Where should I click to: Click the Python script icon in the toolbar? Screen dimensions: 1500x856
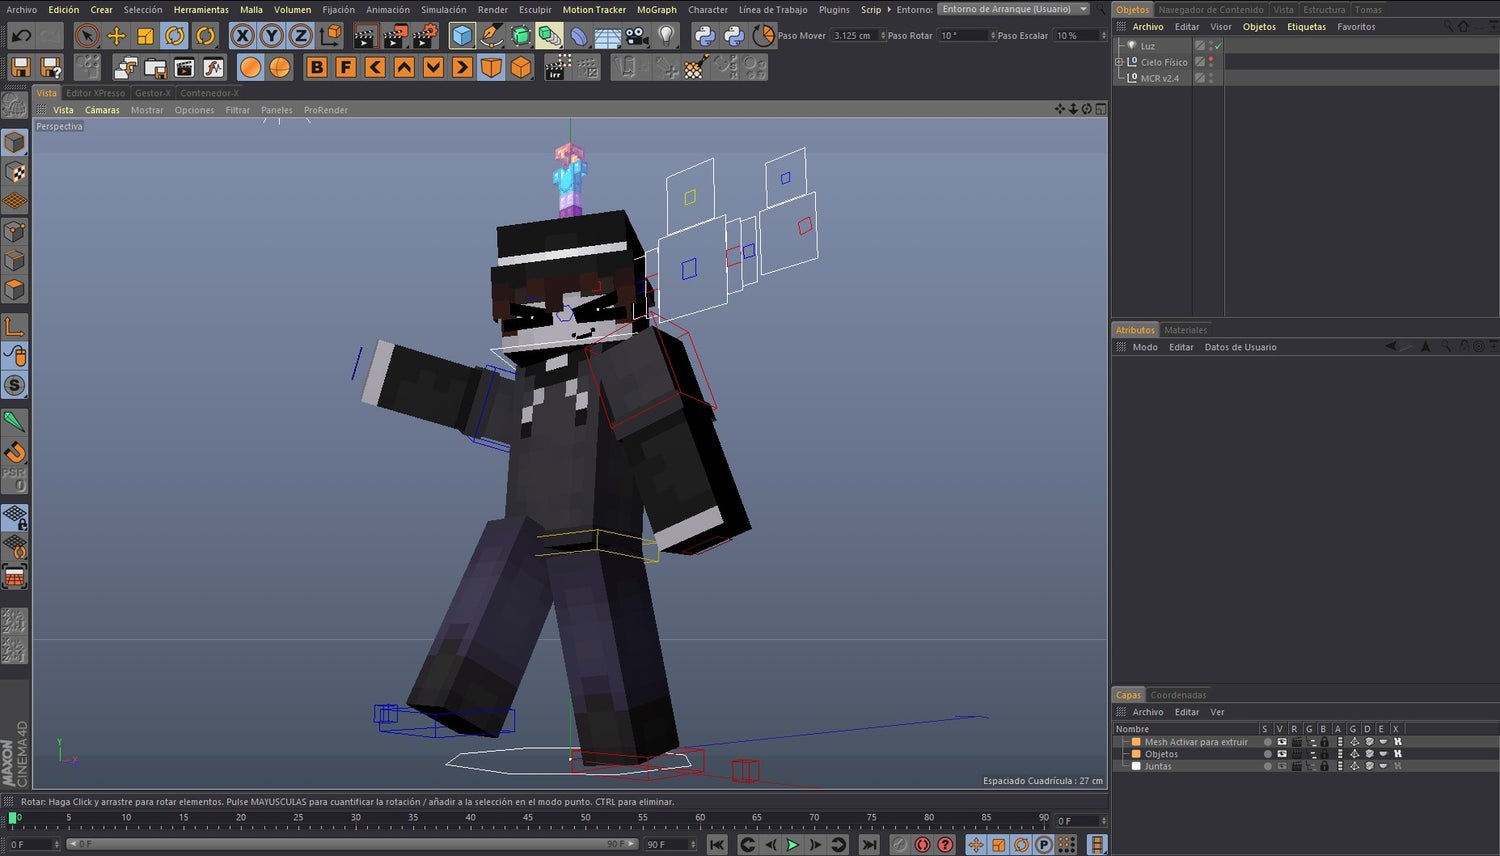point(702,35)
